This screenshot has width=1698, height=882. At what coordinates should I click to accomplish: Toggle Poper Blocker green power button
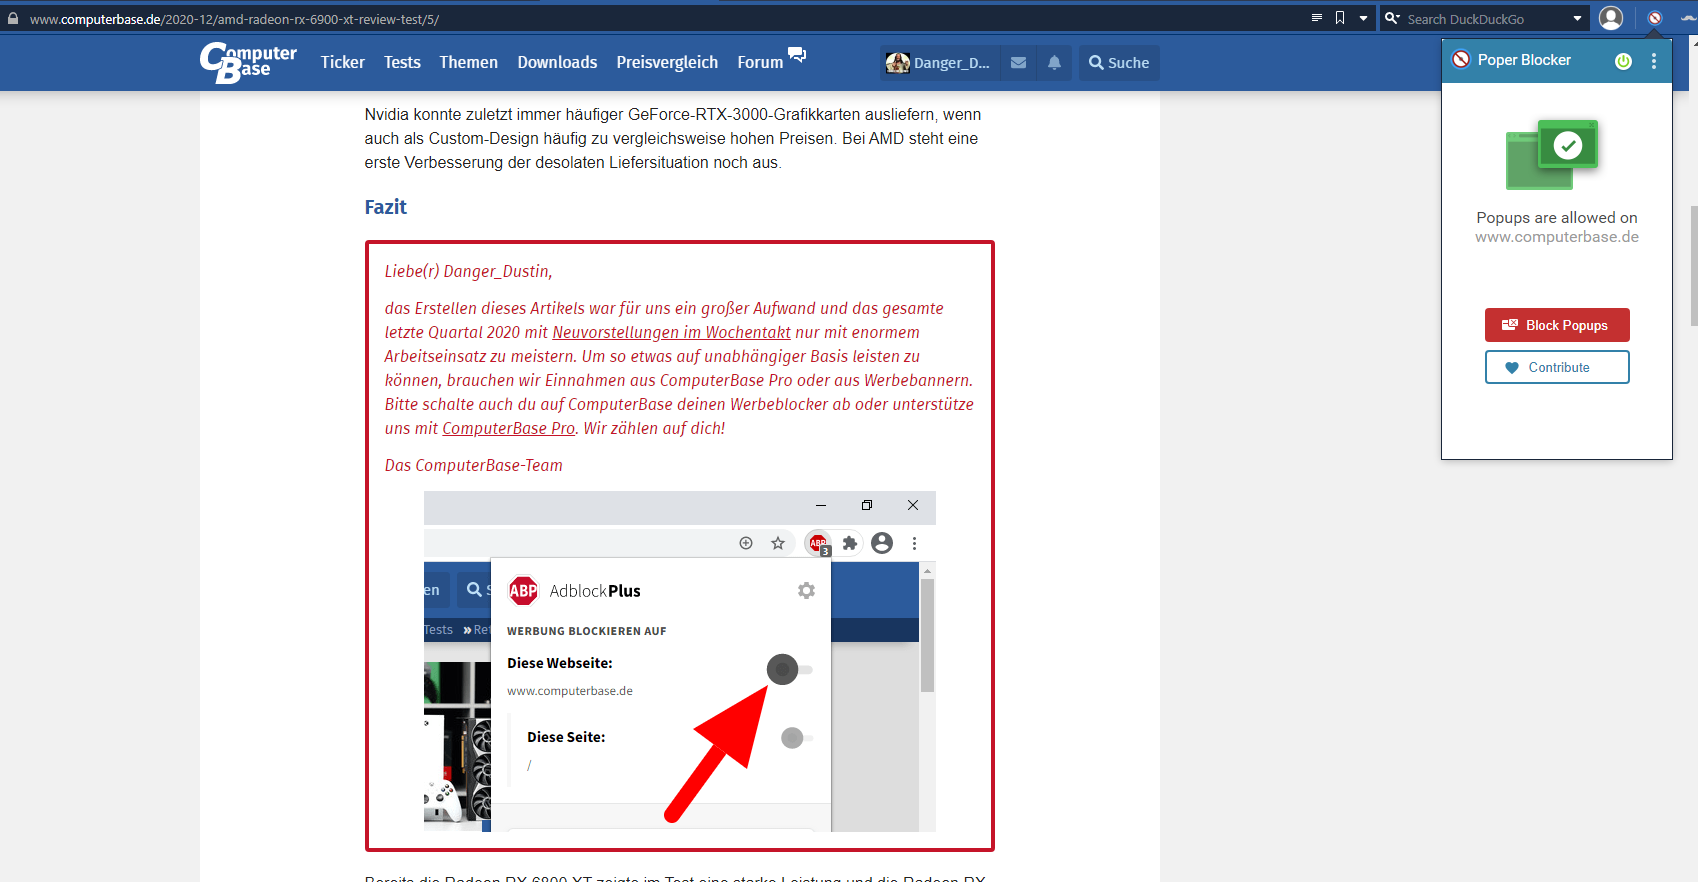[x=1624, y=61]
